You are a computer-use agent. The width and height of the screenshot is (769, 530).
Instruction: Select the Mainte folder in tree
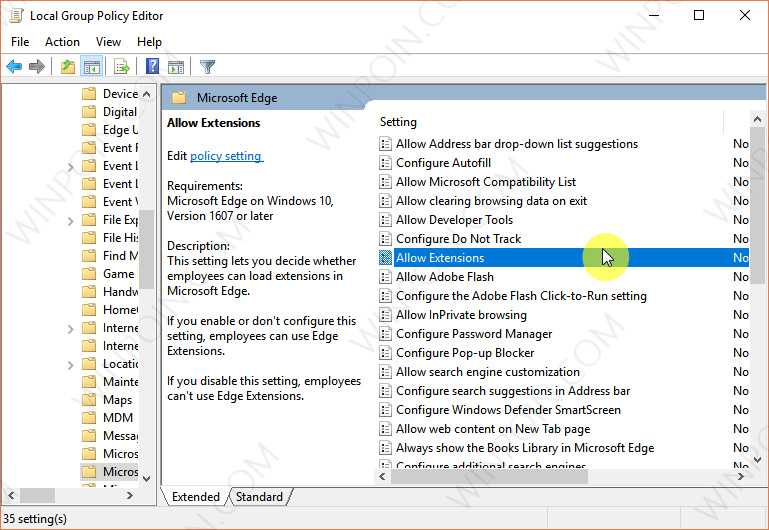point(110,381)
